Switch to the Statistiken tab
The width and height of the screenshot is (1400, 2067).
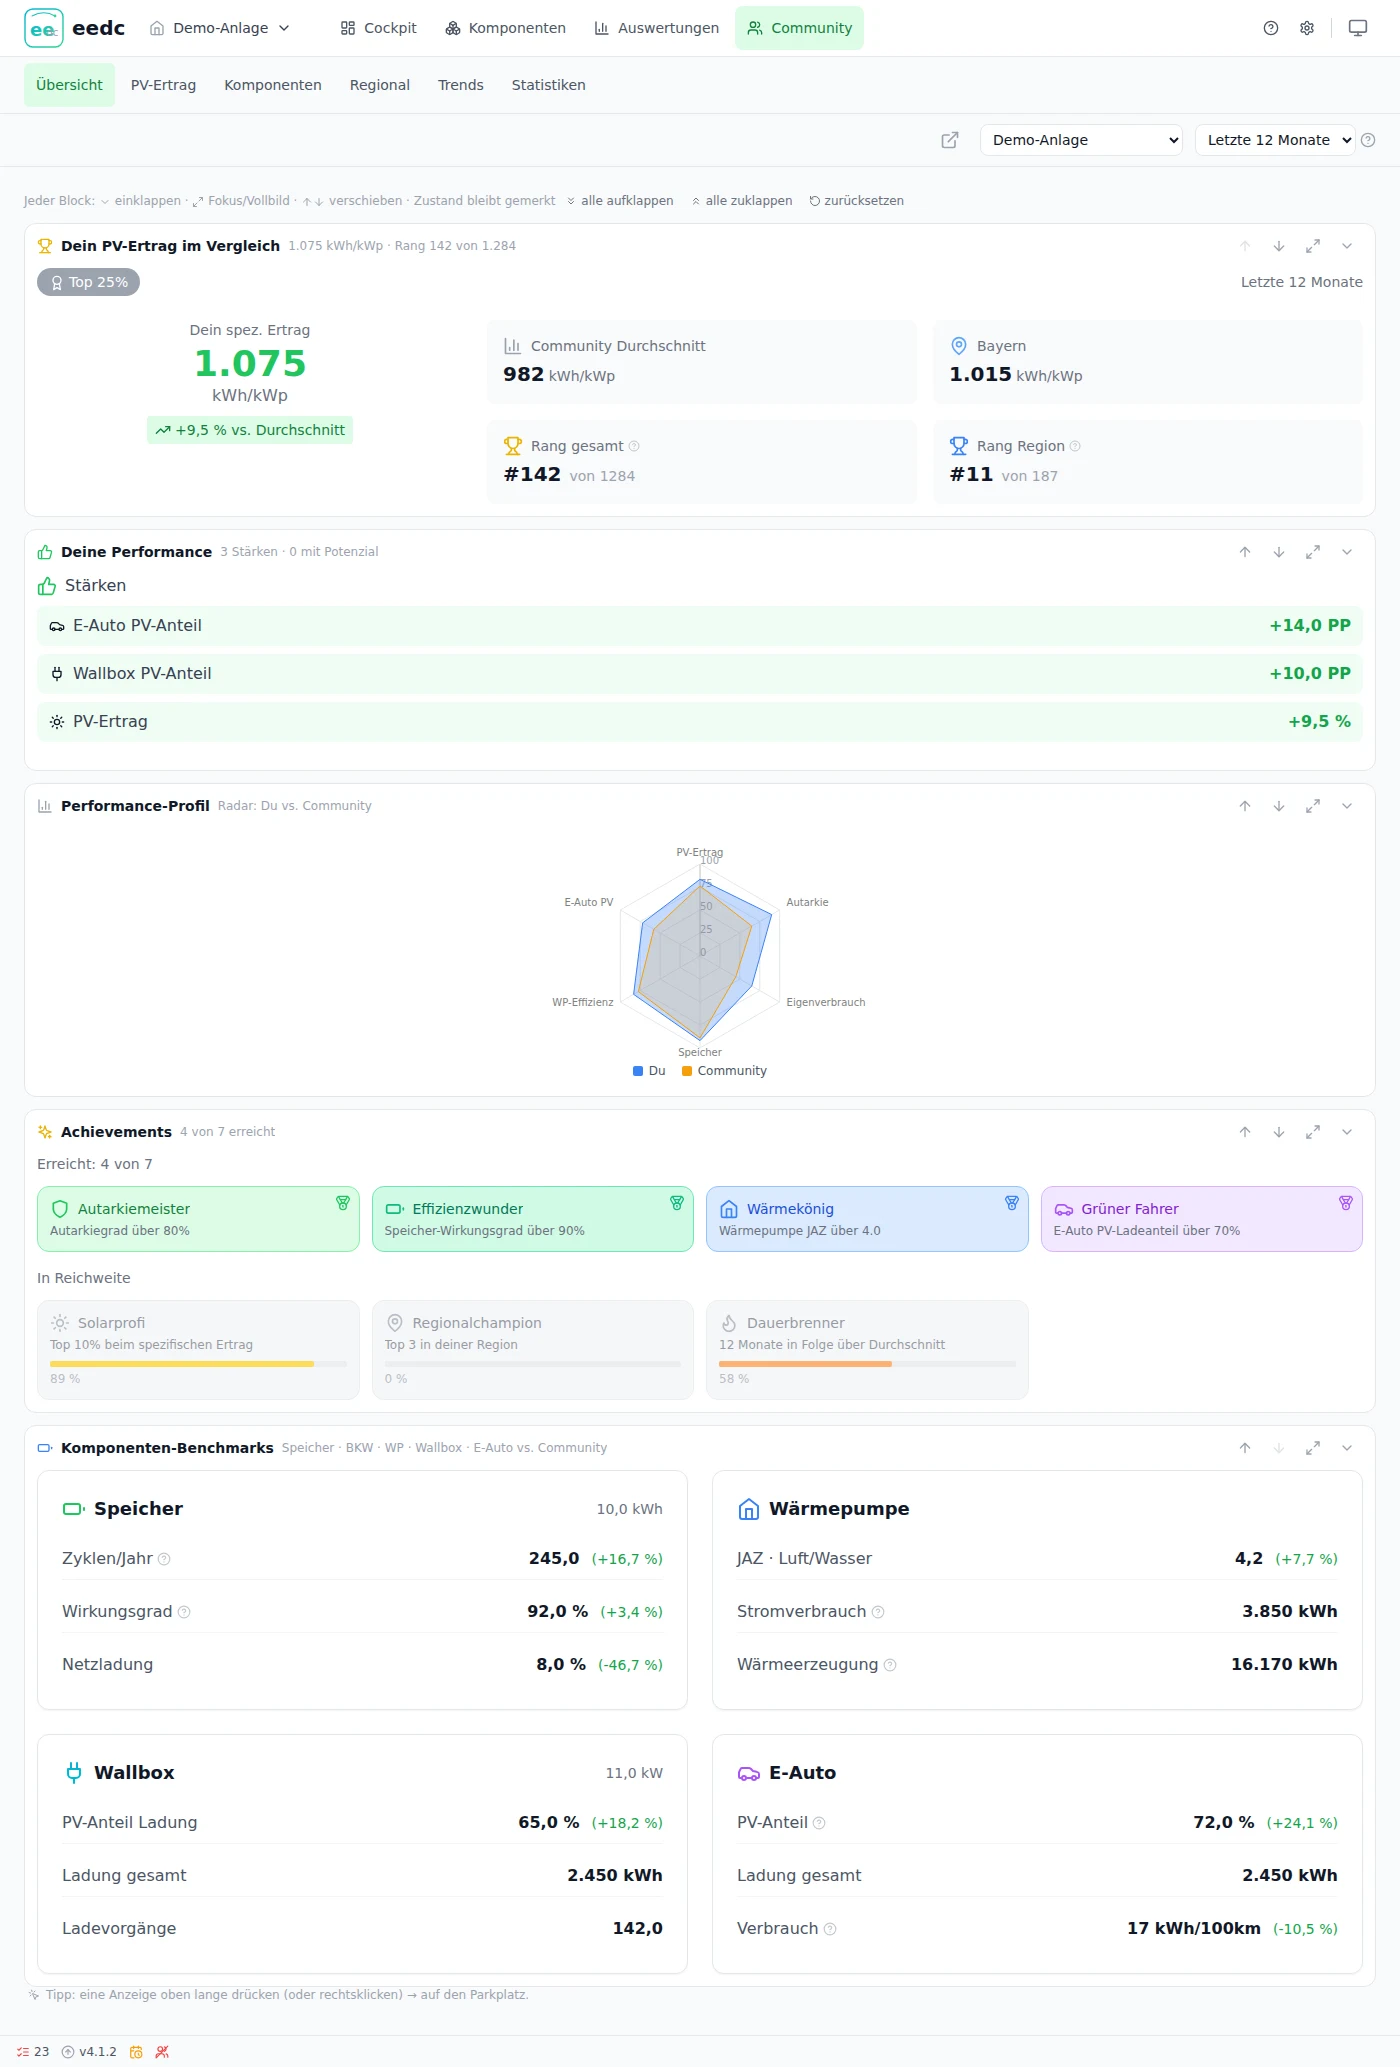[548, 85]
